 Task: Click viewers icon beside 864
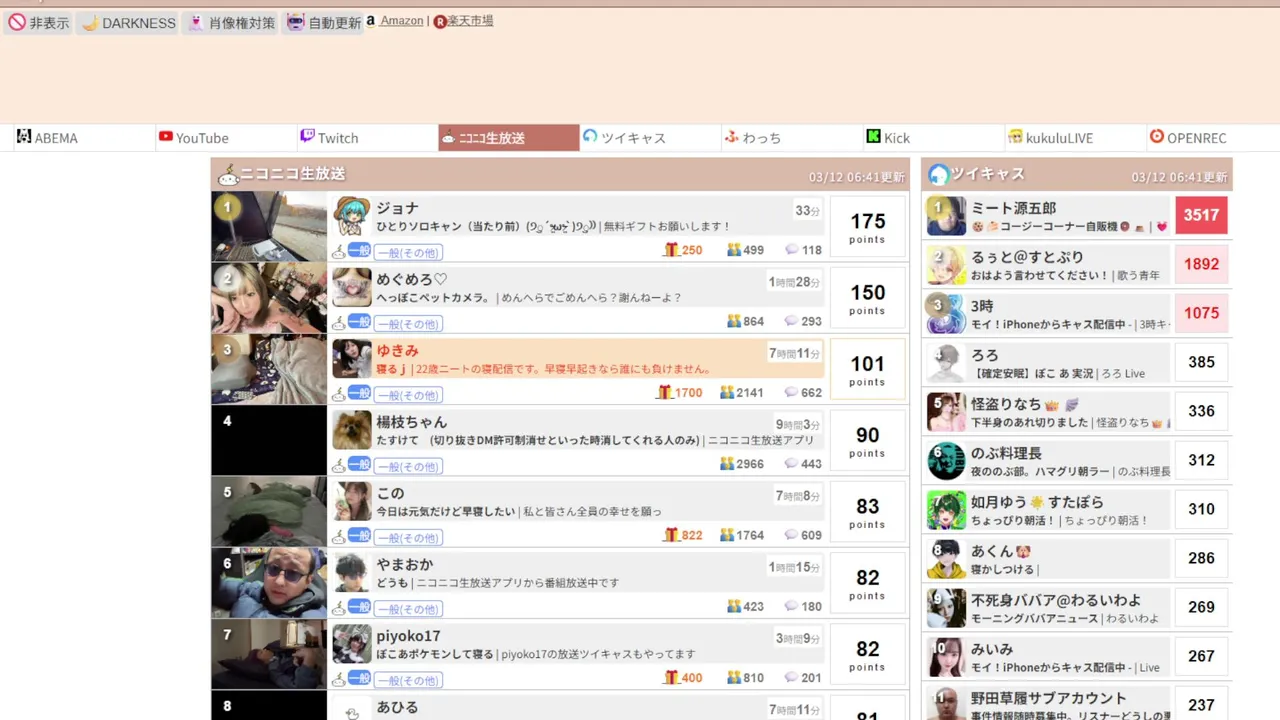(734, 321)
